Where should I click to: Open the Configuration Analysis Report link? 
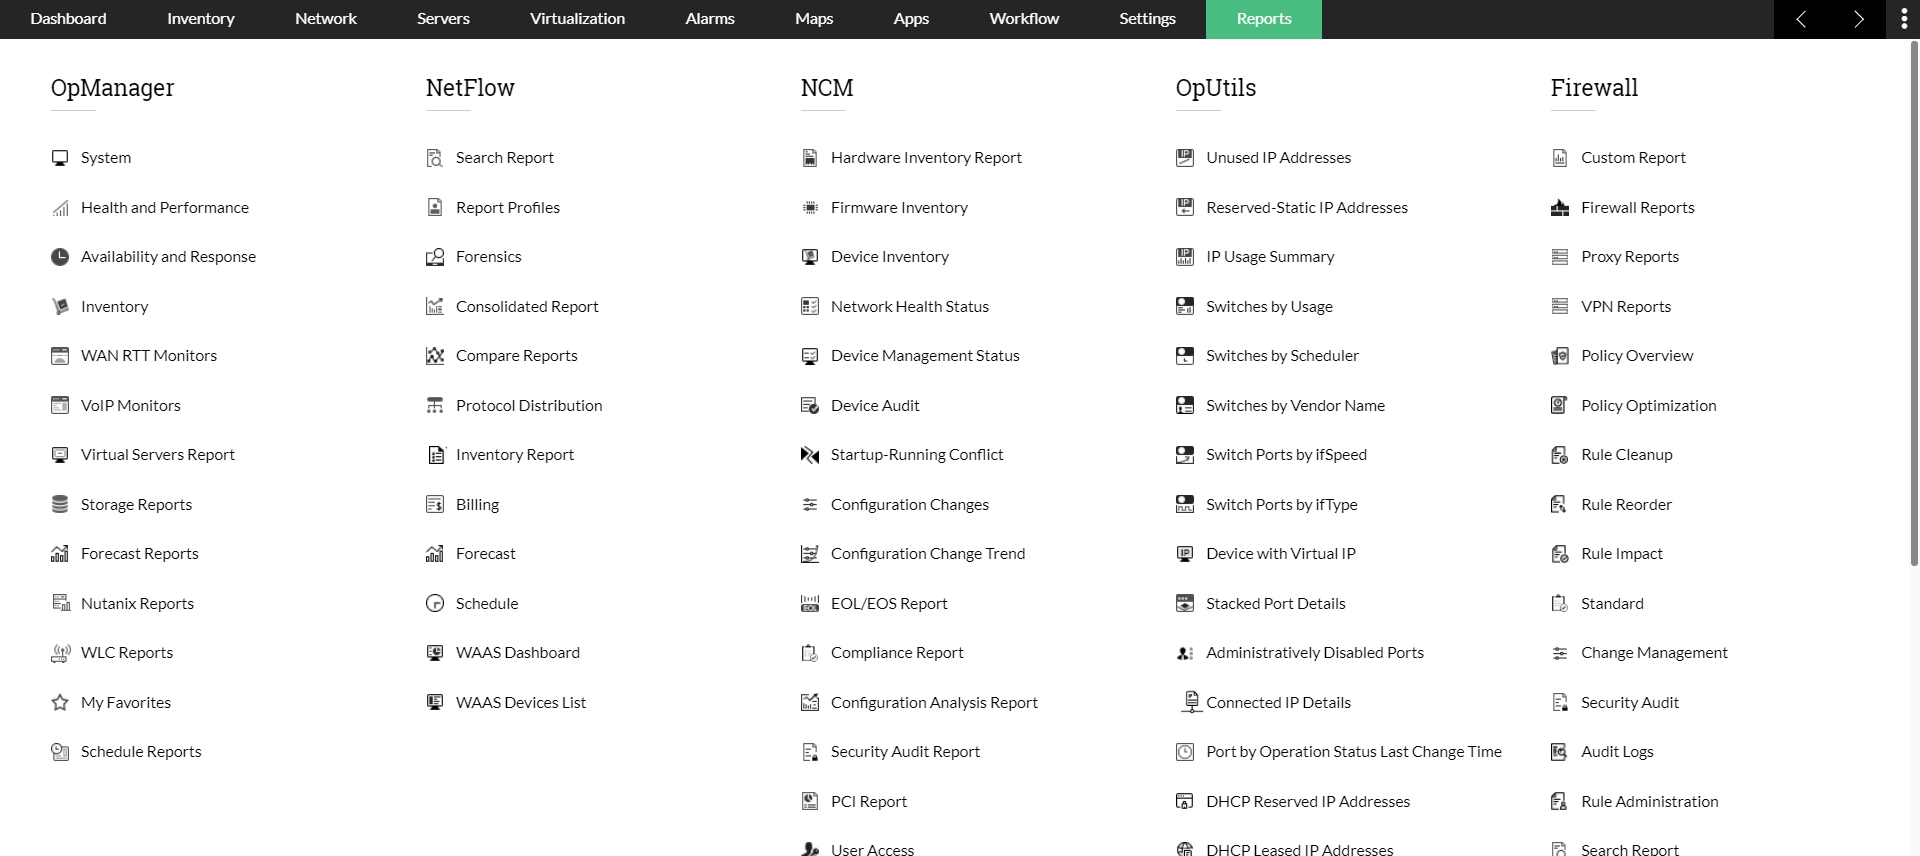[x=934, y=703]
